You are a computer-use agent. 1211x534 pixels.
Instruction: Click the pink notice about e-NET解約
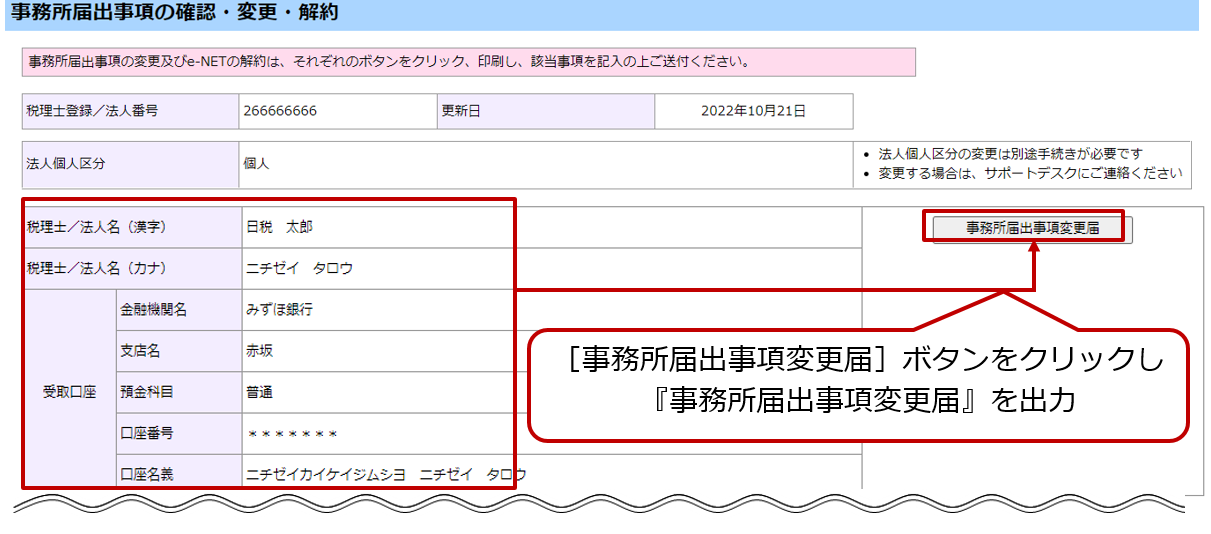pyautogui.click(x=390, y=62)
